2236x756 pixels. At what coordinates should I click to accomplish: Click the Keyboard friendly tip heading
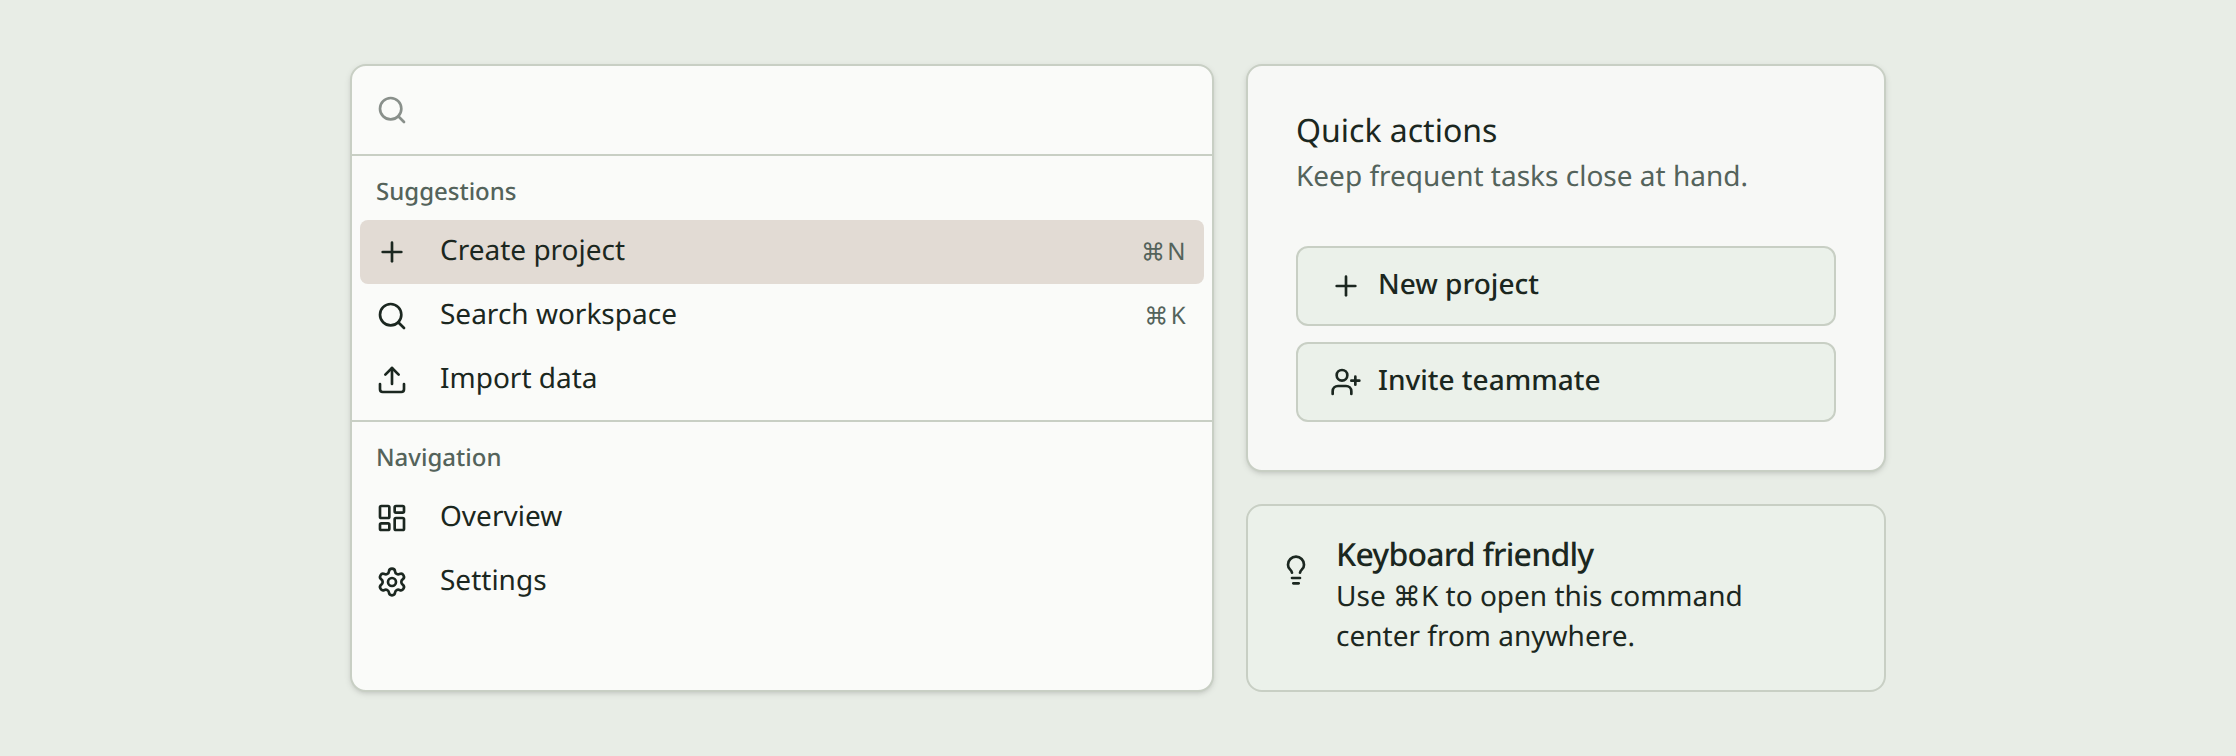coord(1465,555)
